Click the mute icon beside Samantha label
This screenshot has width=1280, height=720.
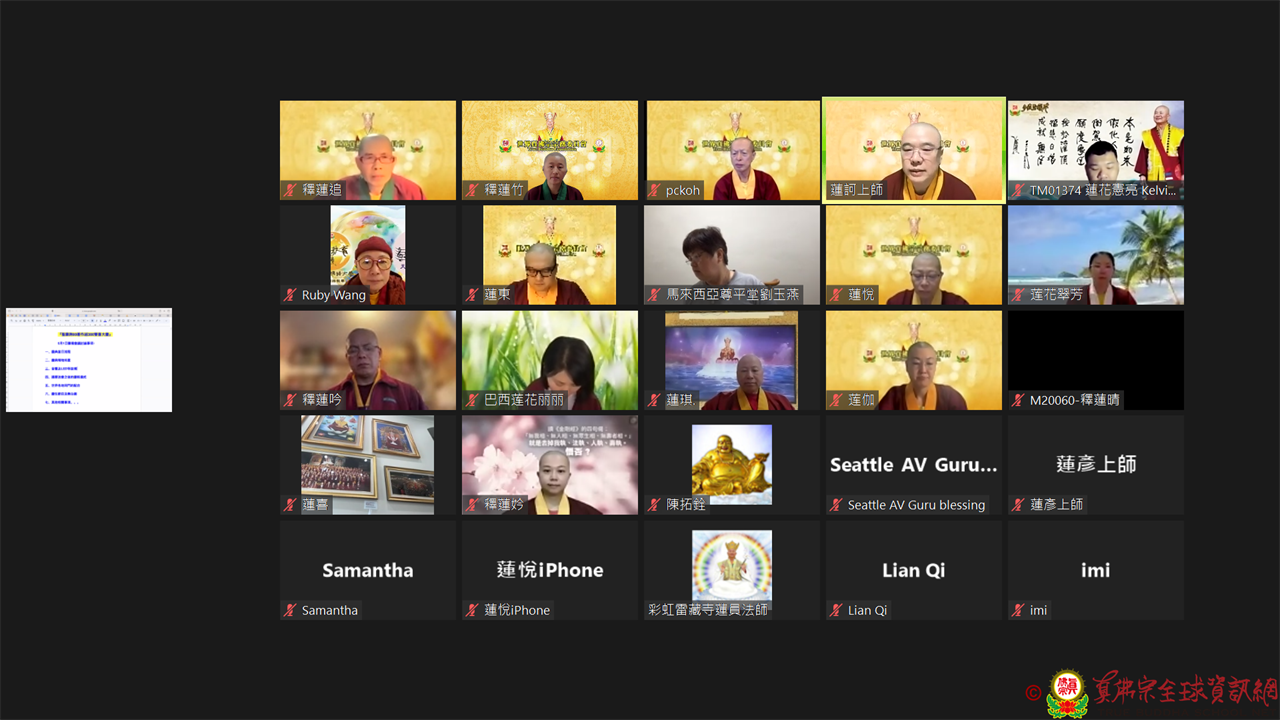tap(290, 610)
